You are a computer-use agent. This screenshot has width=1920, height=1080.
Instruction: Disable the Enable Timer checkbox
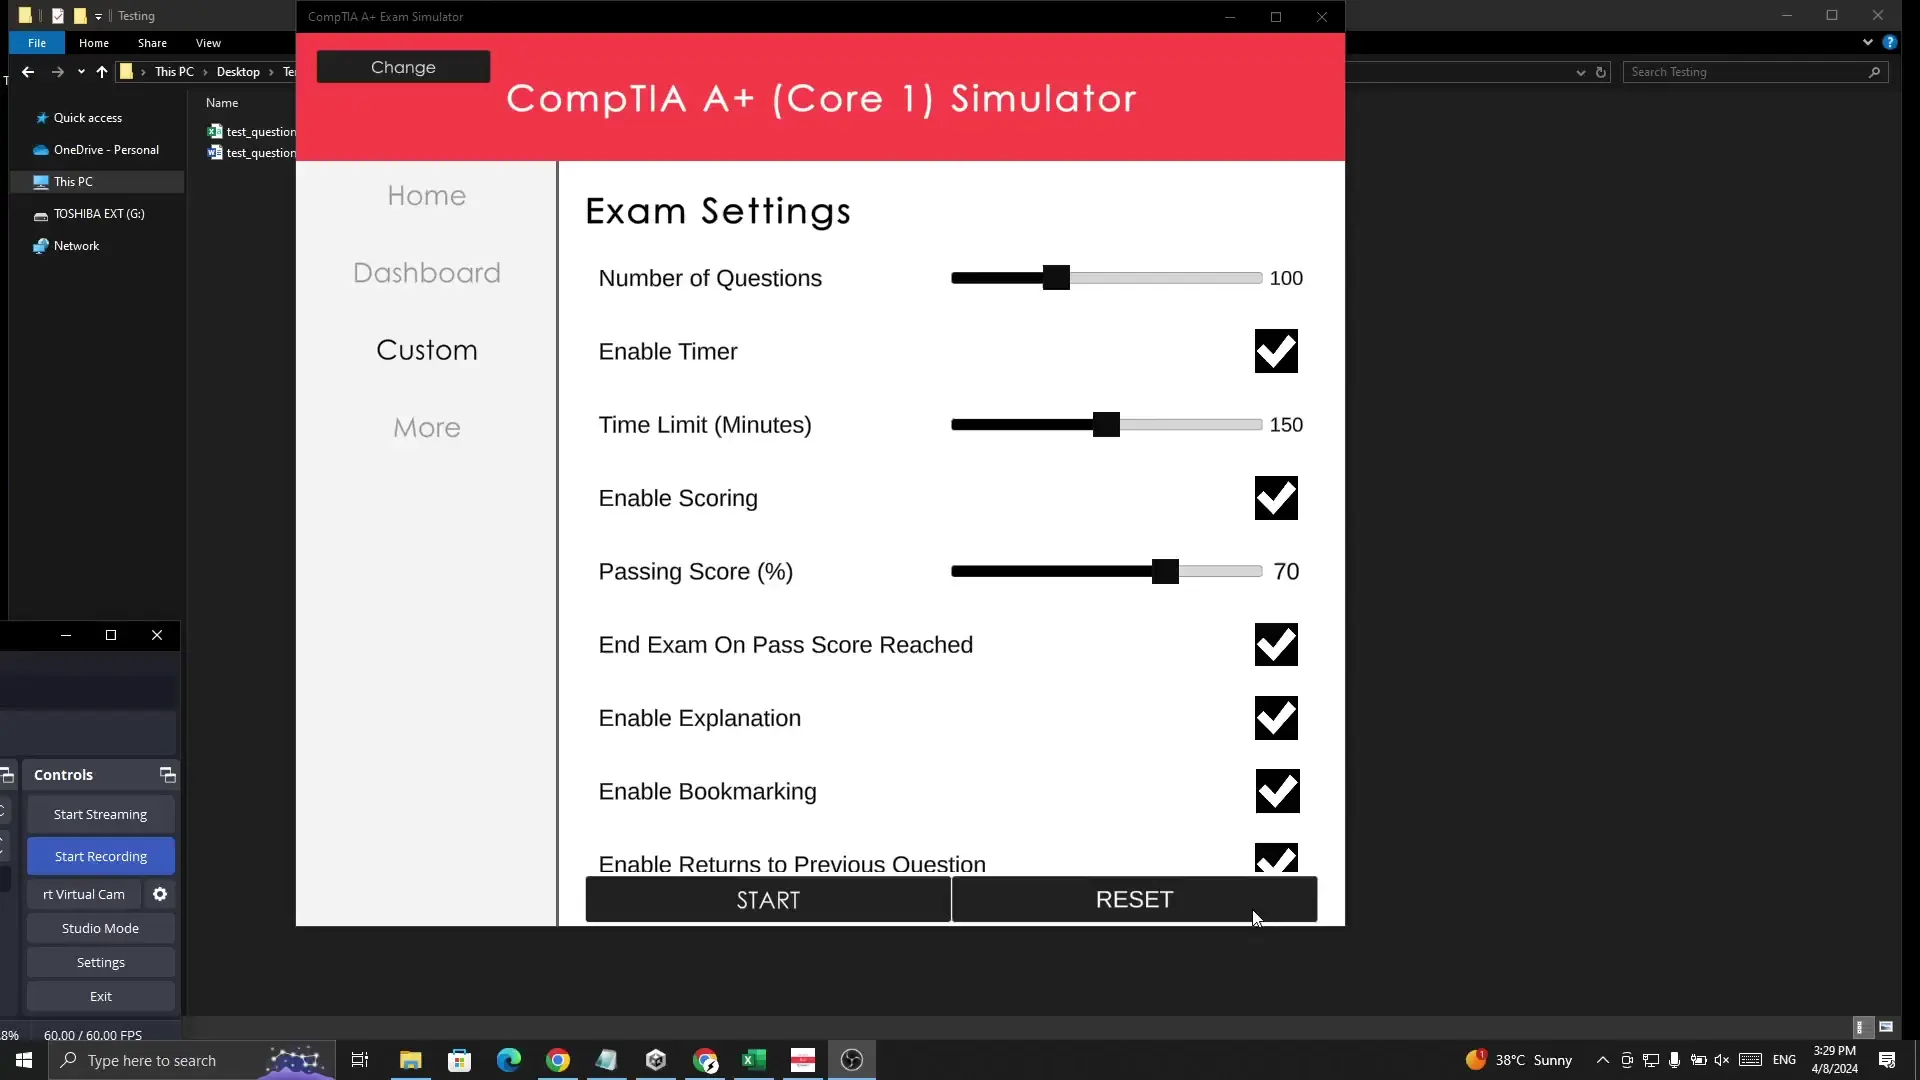[1276, 351]
